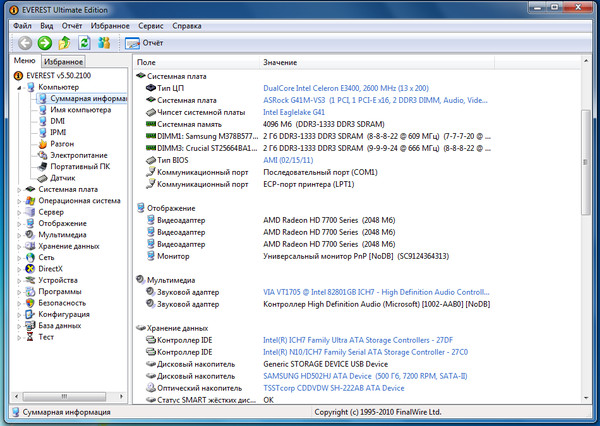Expand the Операционная система tree node
Screen dimensions: 600x426
[19, 201]
